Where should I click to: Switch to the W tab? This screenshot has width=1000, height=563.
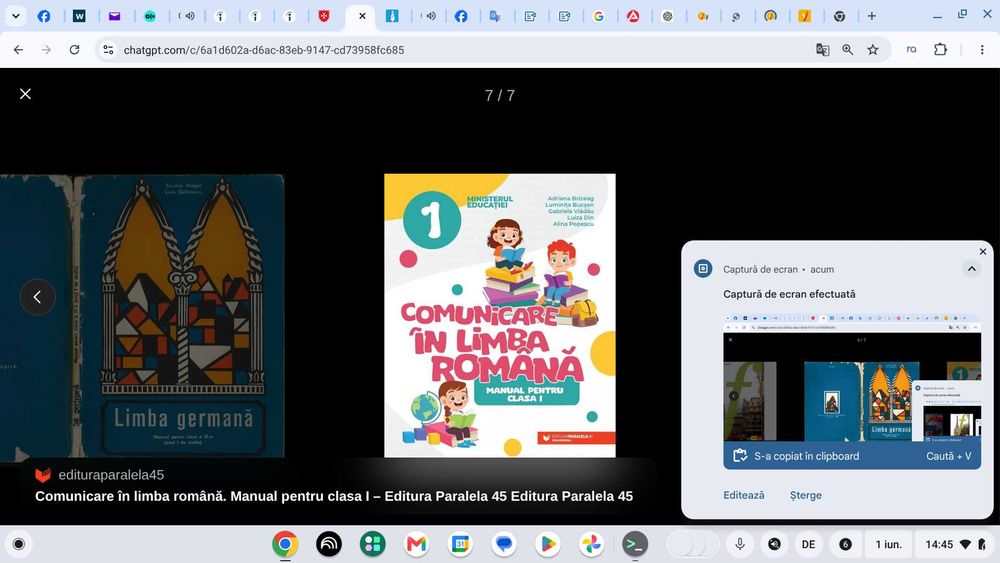[x=79, y=16]
